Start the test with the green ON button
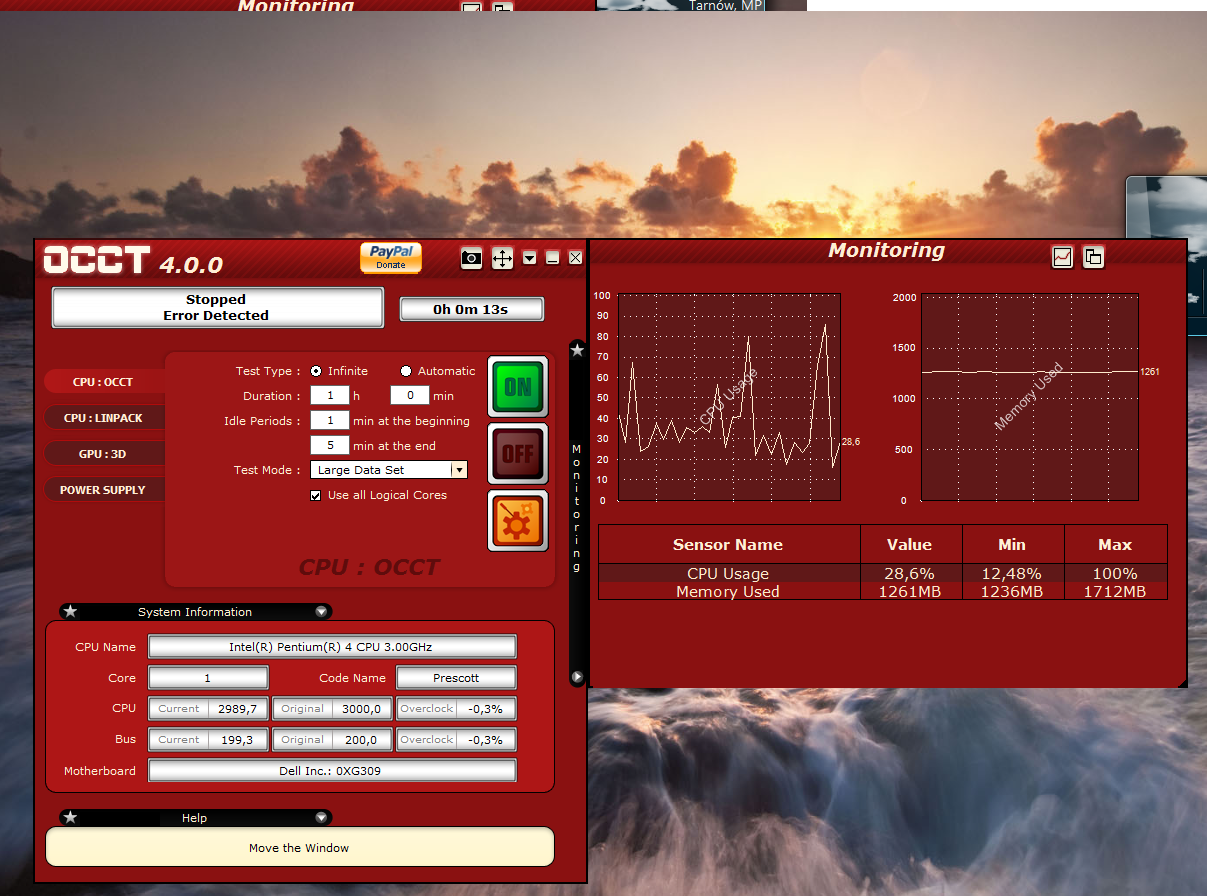This screenshot has width=1207, height=896. pyautogui.click(x=518, y=386)
